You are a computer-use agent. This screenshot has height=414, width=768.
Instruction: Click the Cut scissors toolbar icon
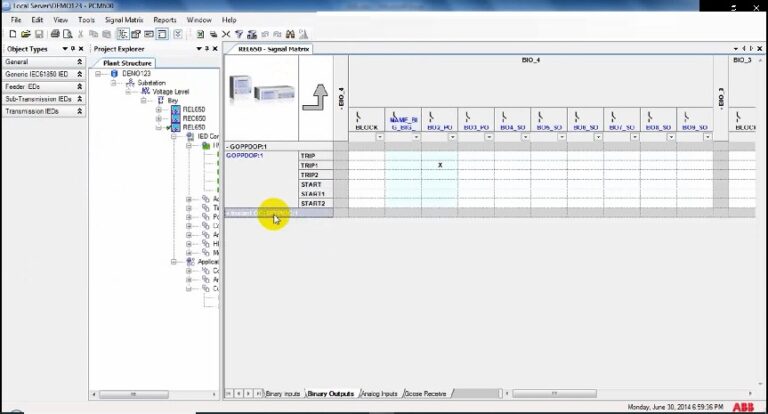coord(81,34)
